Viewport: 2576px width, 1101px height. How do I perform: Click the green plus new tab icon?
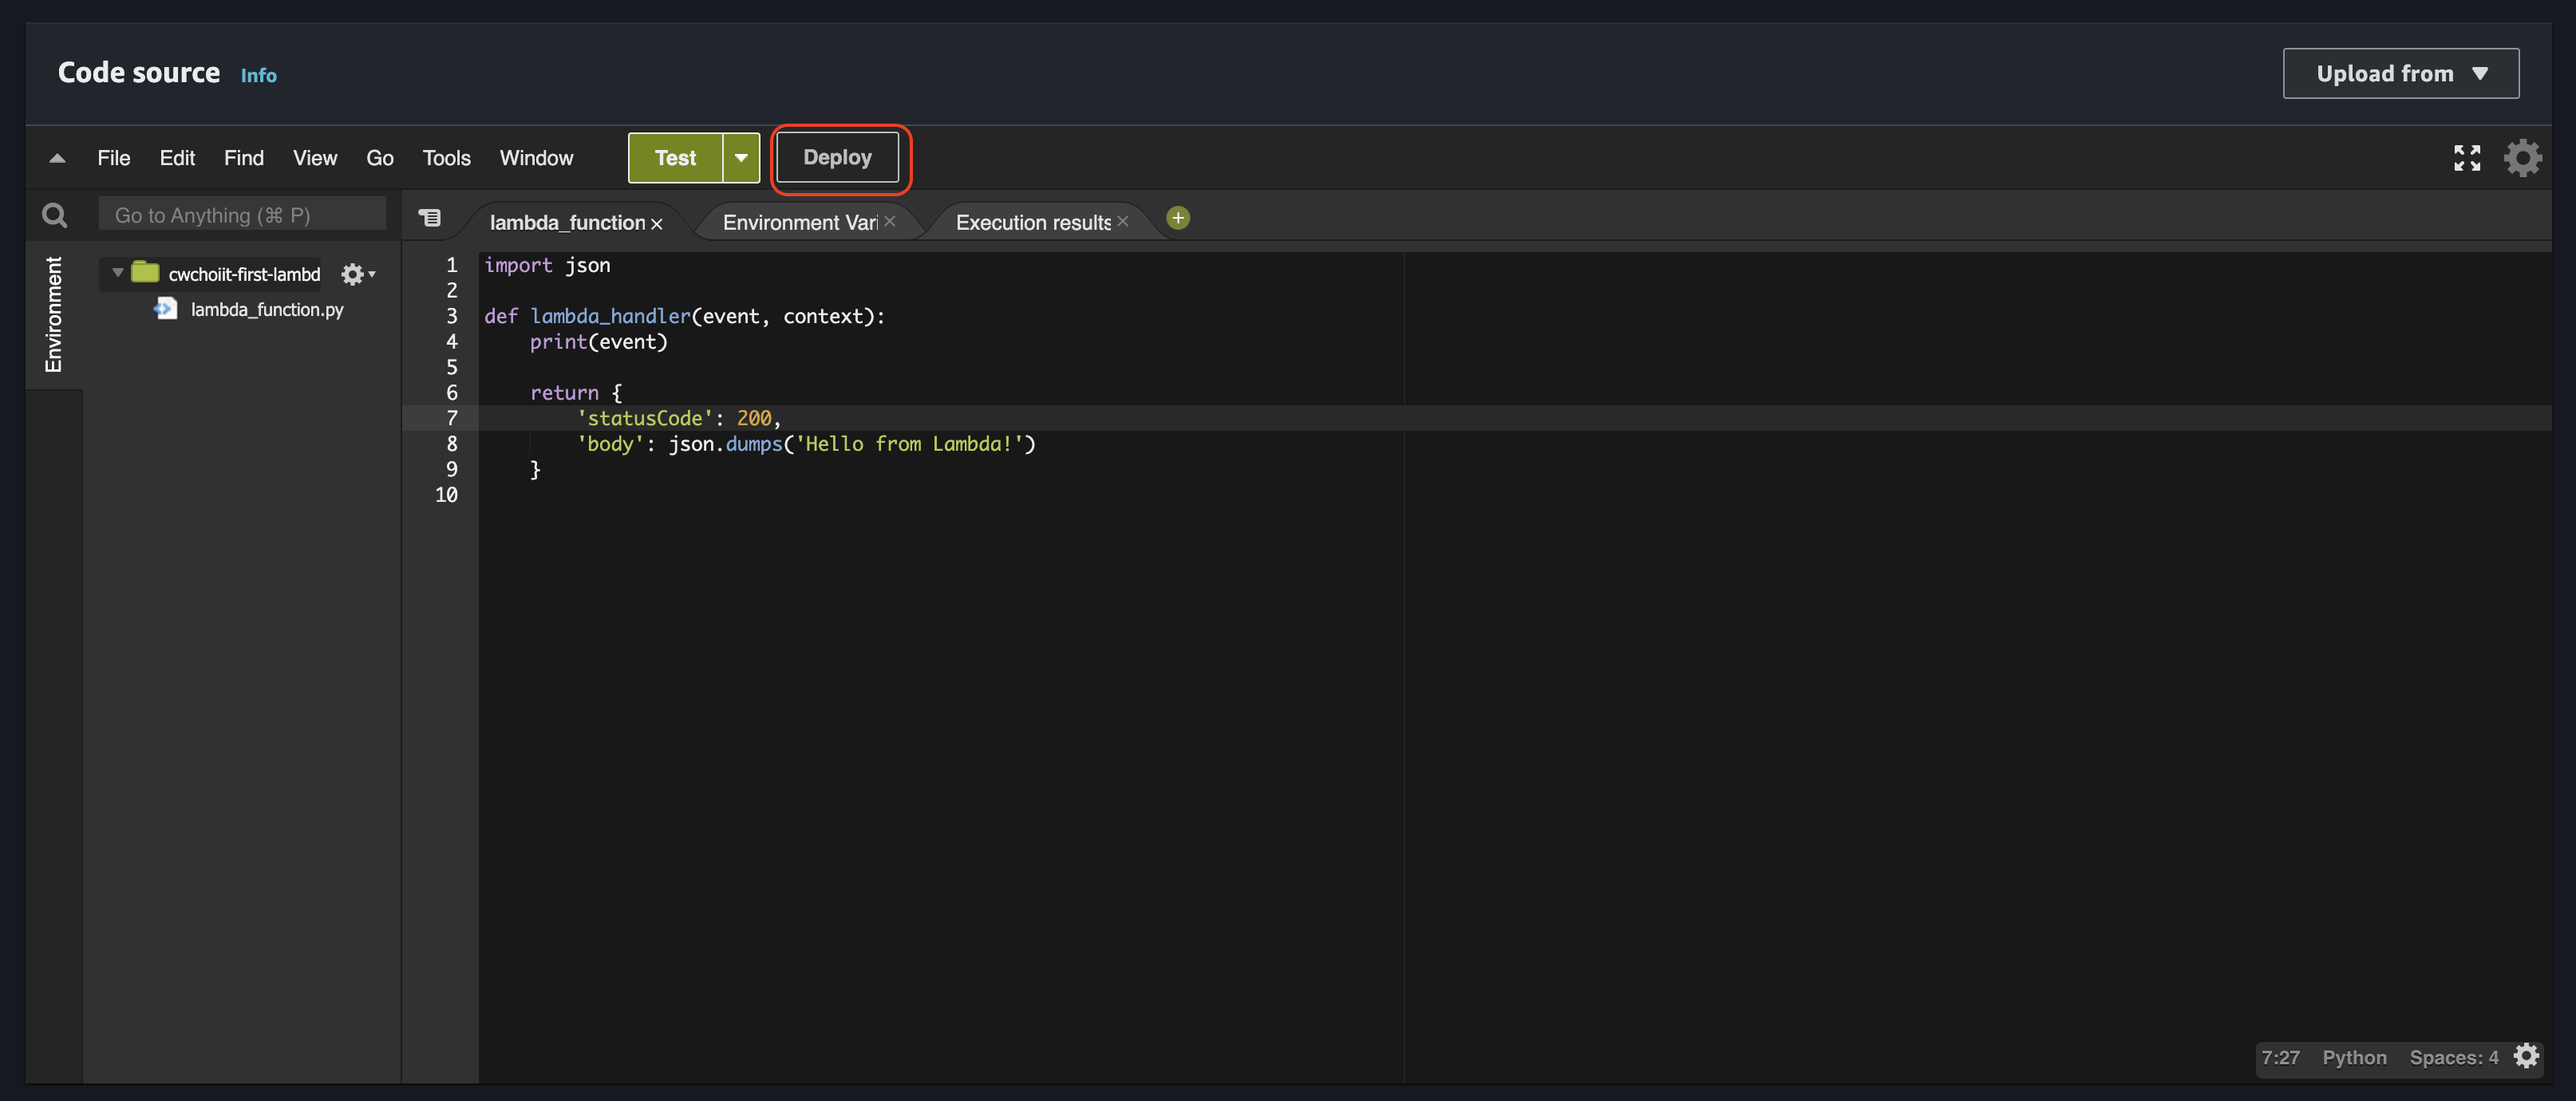(x=1178, y=218)
